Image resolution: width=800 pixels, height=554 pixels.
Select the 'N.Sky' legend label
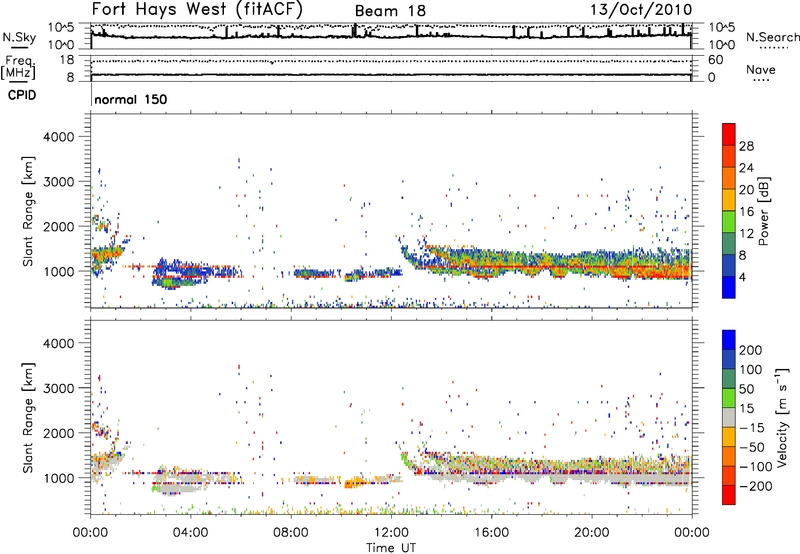(x=19, y=37)
